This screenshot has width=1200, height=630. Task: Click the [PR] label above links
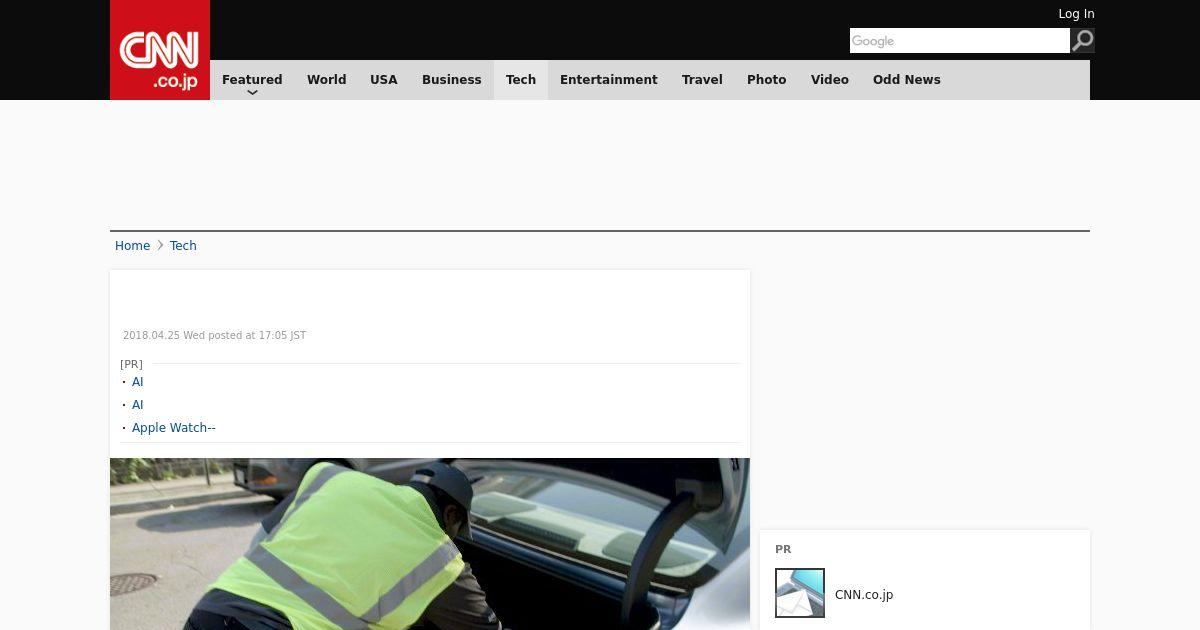click(x=131, y=364)
